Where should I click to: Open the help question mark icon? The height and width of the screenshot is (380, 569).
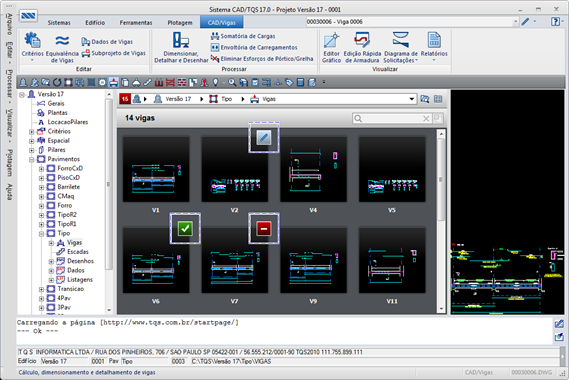(555, 22)
